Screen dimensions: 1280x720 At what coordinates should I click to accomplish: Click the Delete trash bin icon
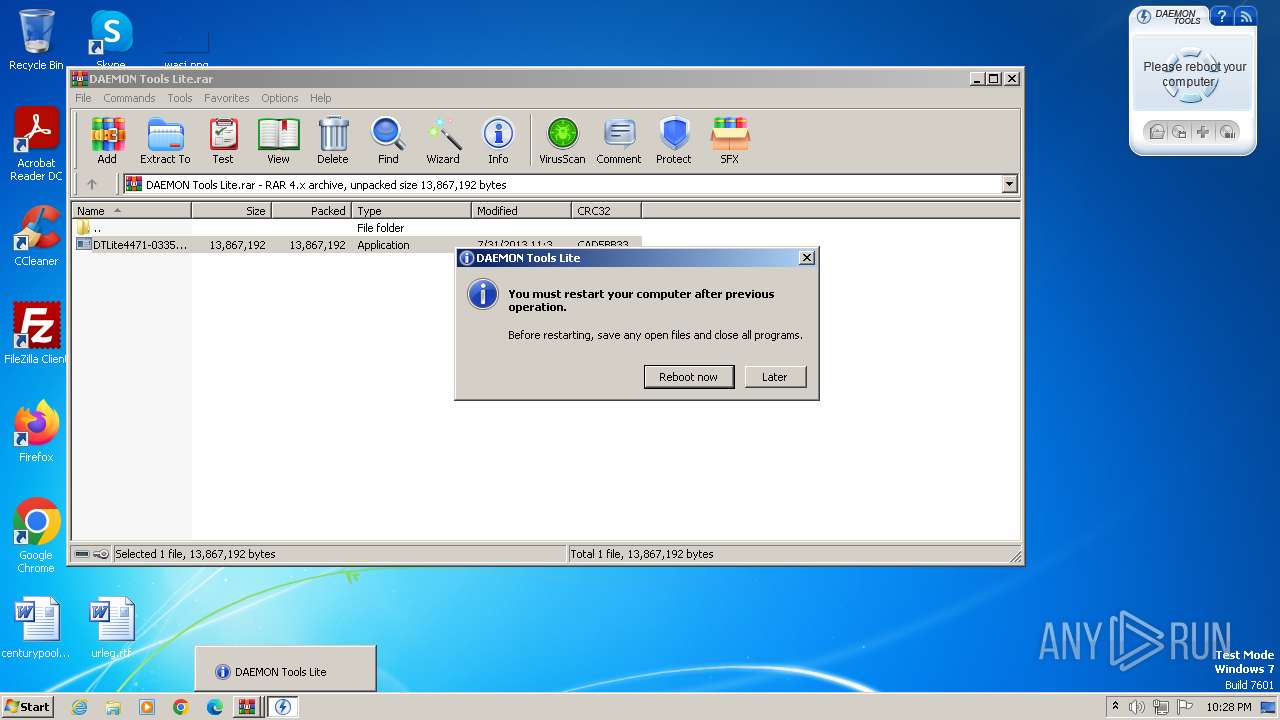pos(333,141)
